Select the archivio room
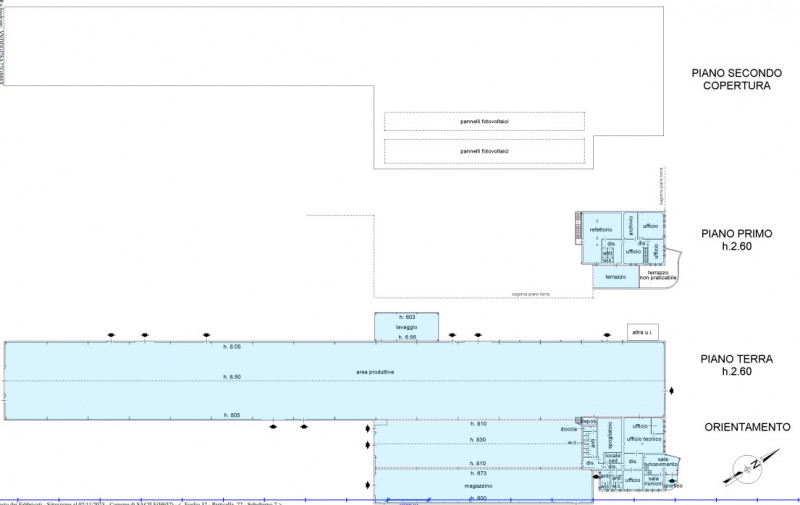 point(631,225)
